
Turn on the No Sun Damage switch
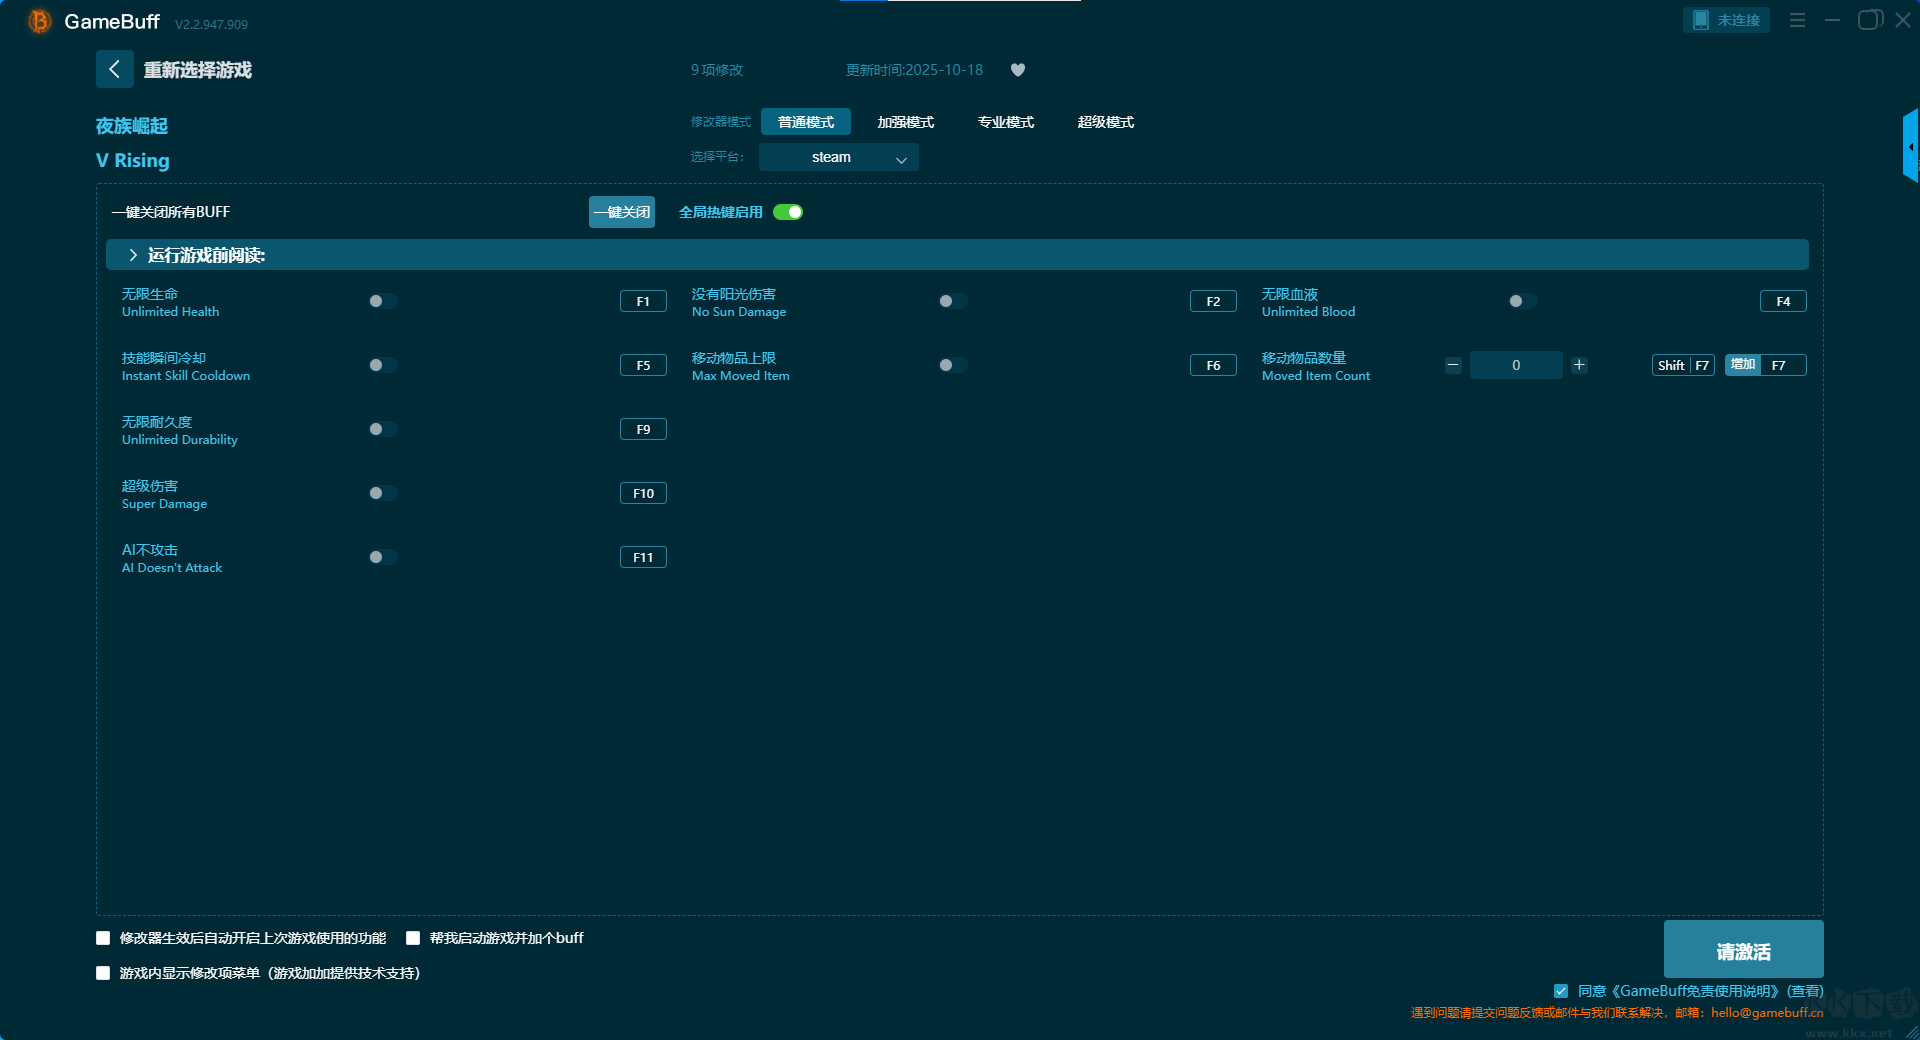click(952, 301)
